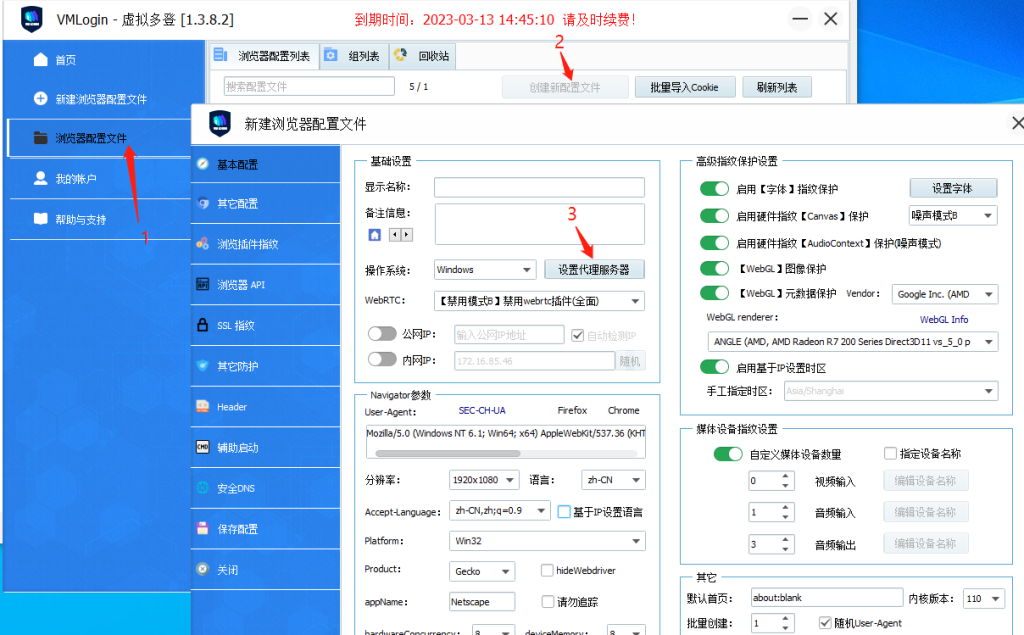Click the book icon beside 帮助与支持
Image resolution: width=1024 pixels, height=635 pixels.
pyautogui.click(x=40, y=219)
